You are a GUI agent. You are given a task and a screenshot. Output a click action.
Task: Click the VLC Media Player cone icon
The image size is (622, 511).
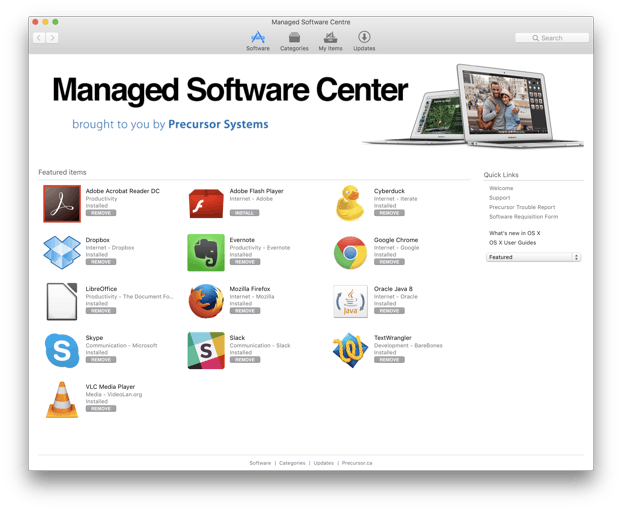(x=62, y=400)
